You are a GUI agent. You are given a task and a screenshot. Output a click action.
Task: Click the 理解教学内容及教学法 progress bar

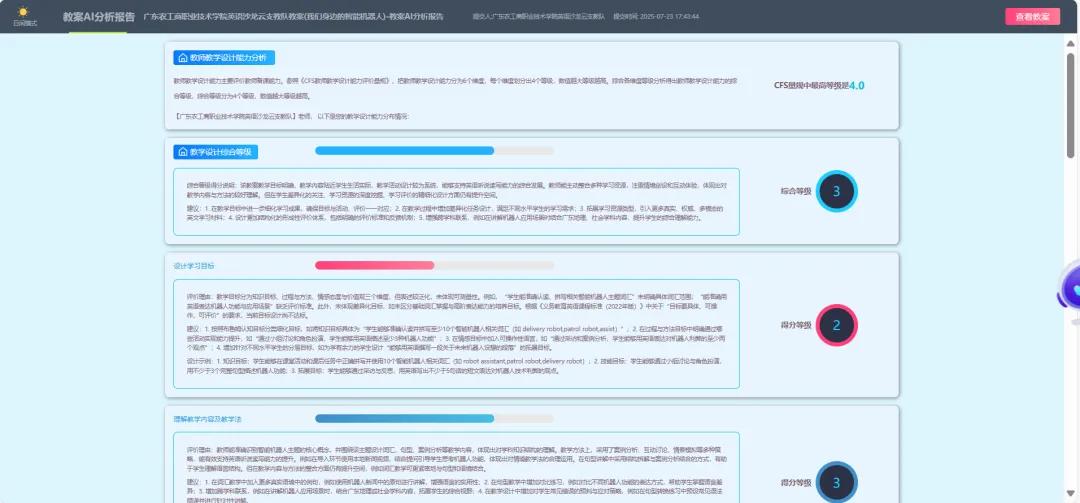tap(434, 418)
